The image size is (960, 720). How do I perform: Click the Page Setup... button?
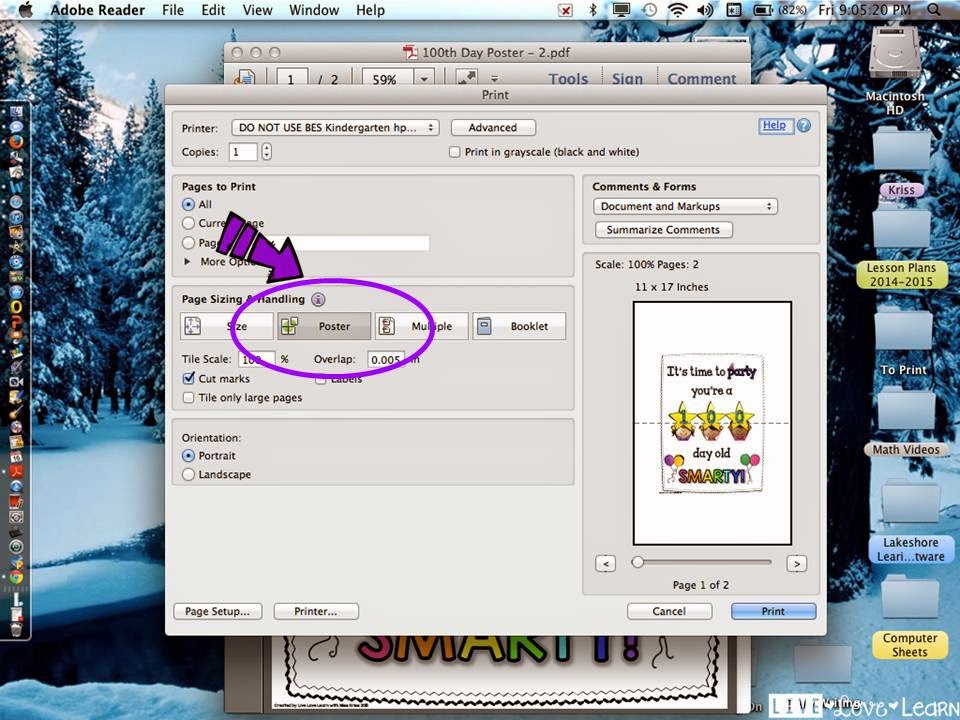[x=217, y=611]
